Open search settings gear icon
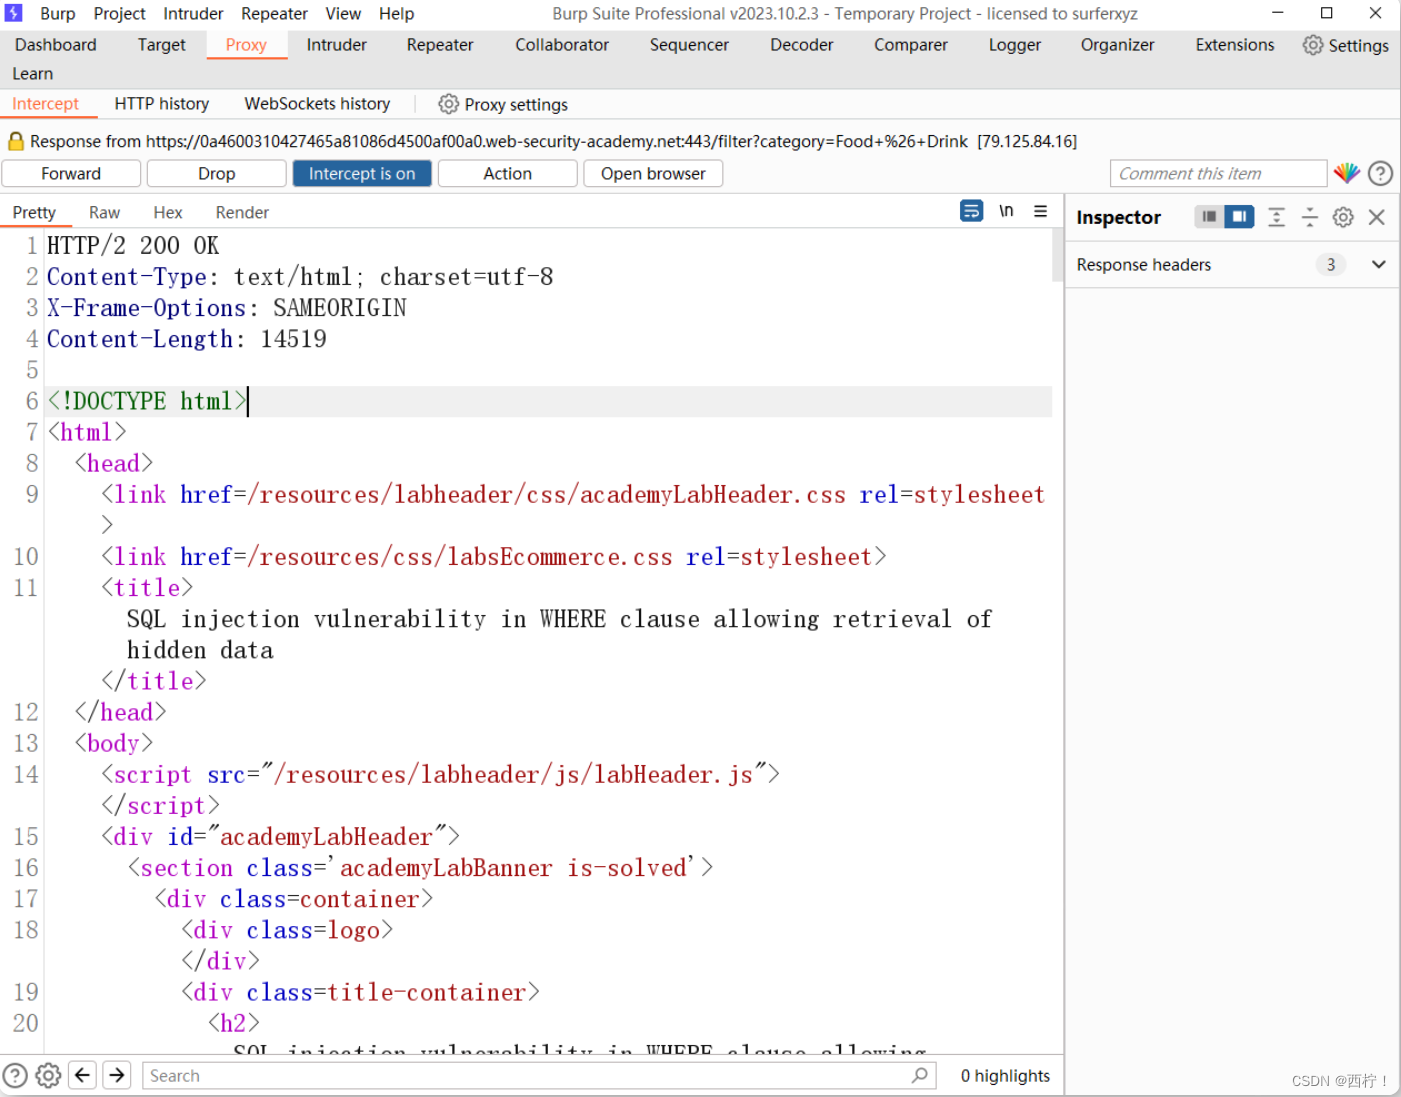Viewport: 1401px width, 1097px height. (48, 1075)
